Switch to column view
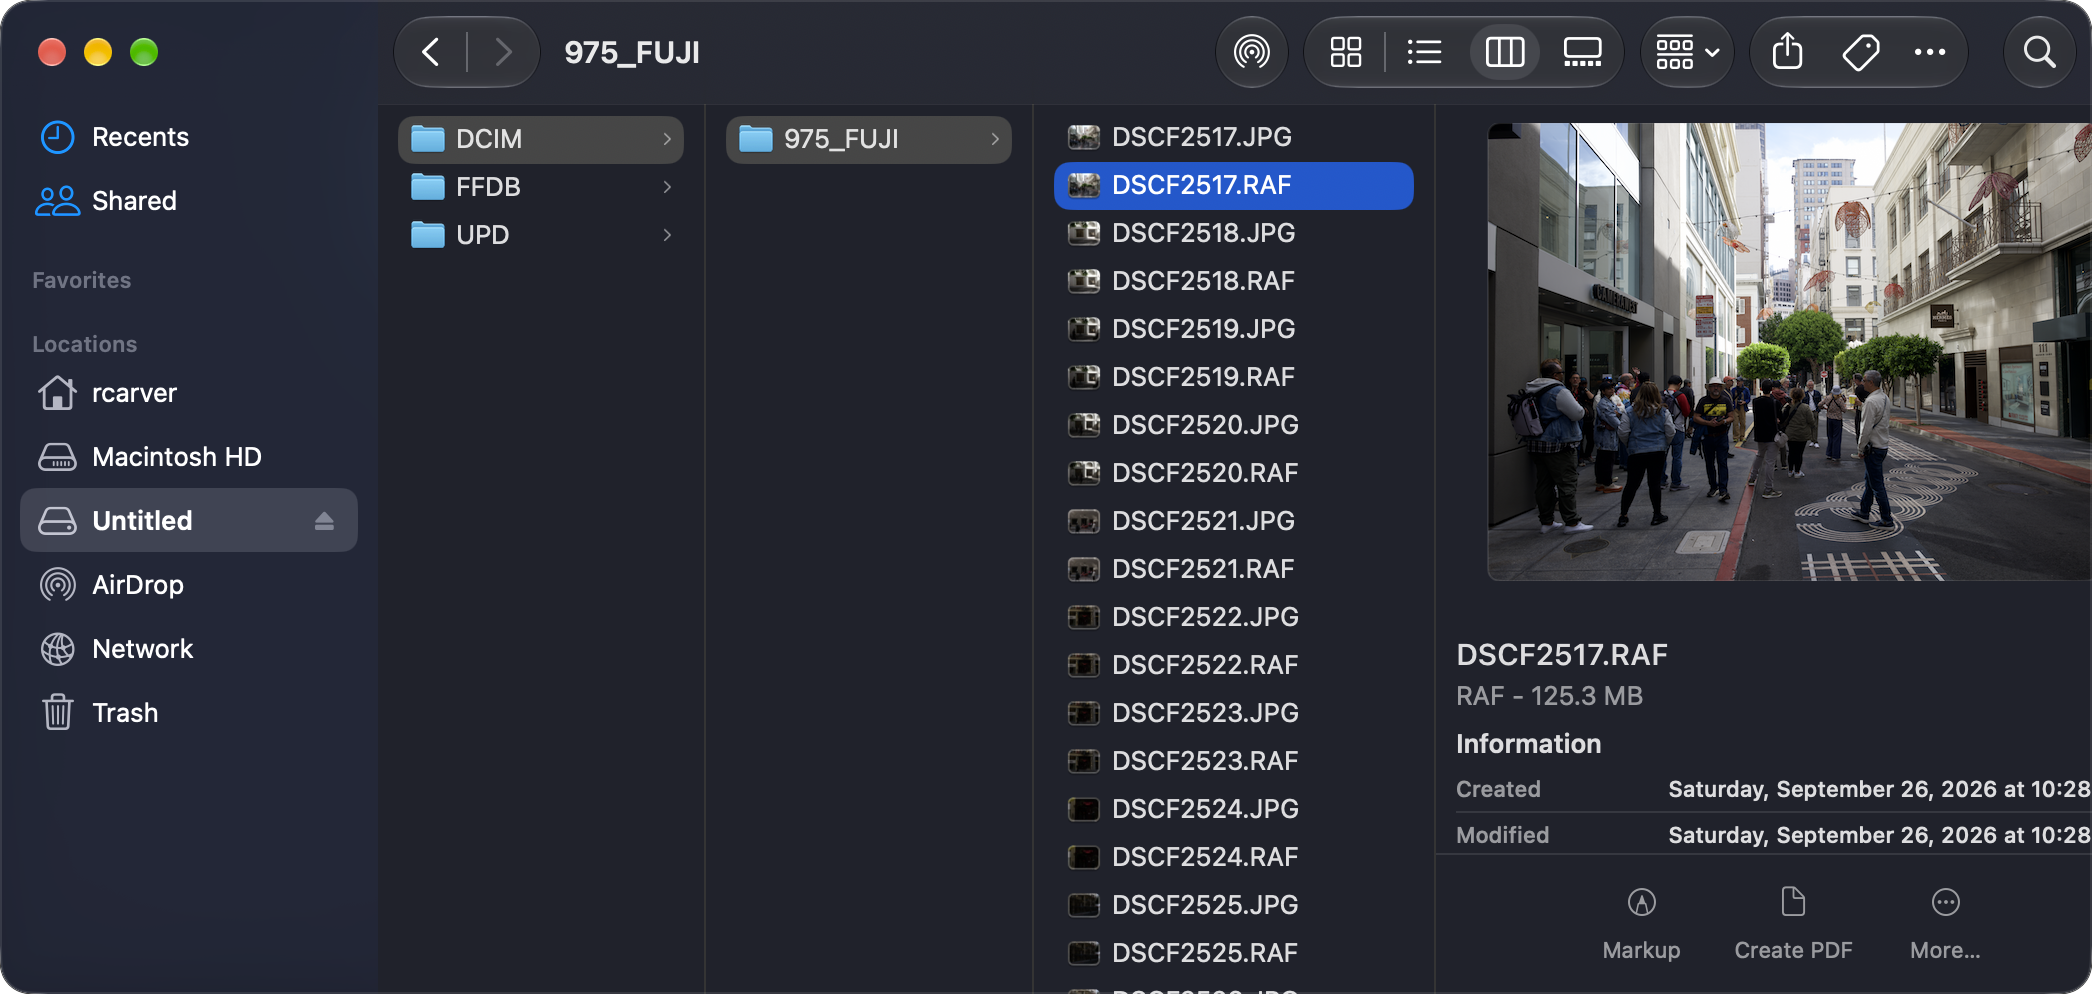 (x=1505, y=52)
